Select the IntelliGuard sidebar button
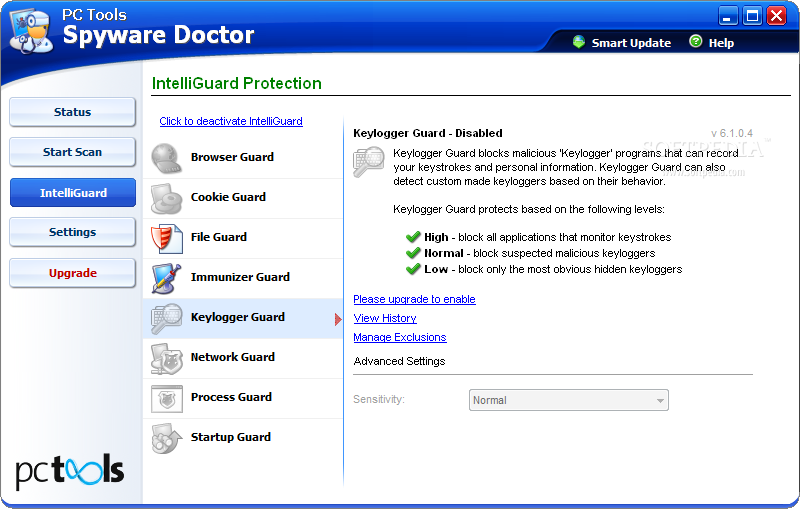Screen dimensions: 800x509 tap(73, 192)
